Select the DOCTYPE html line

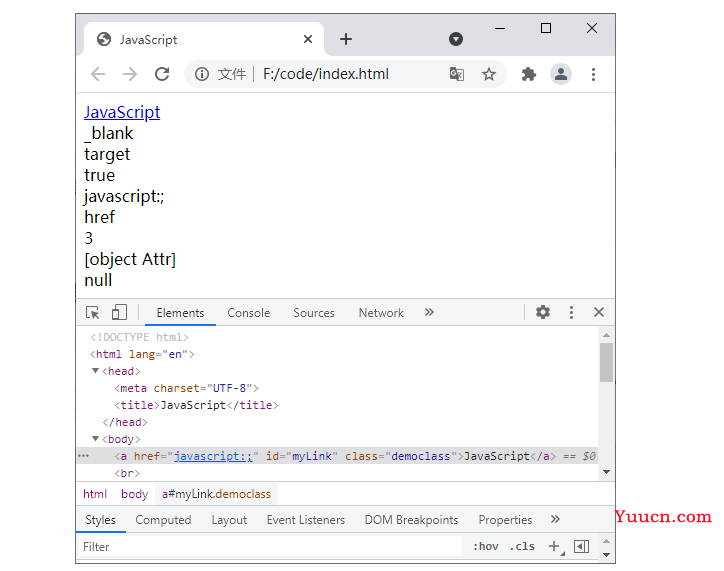click(139, 337)
